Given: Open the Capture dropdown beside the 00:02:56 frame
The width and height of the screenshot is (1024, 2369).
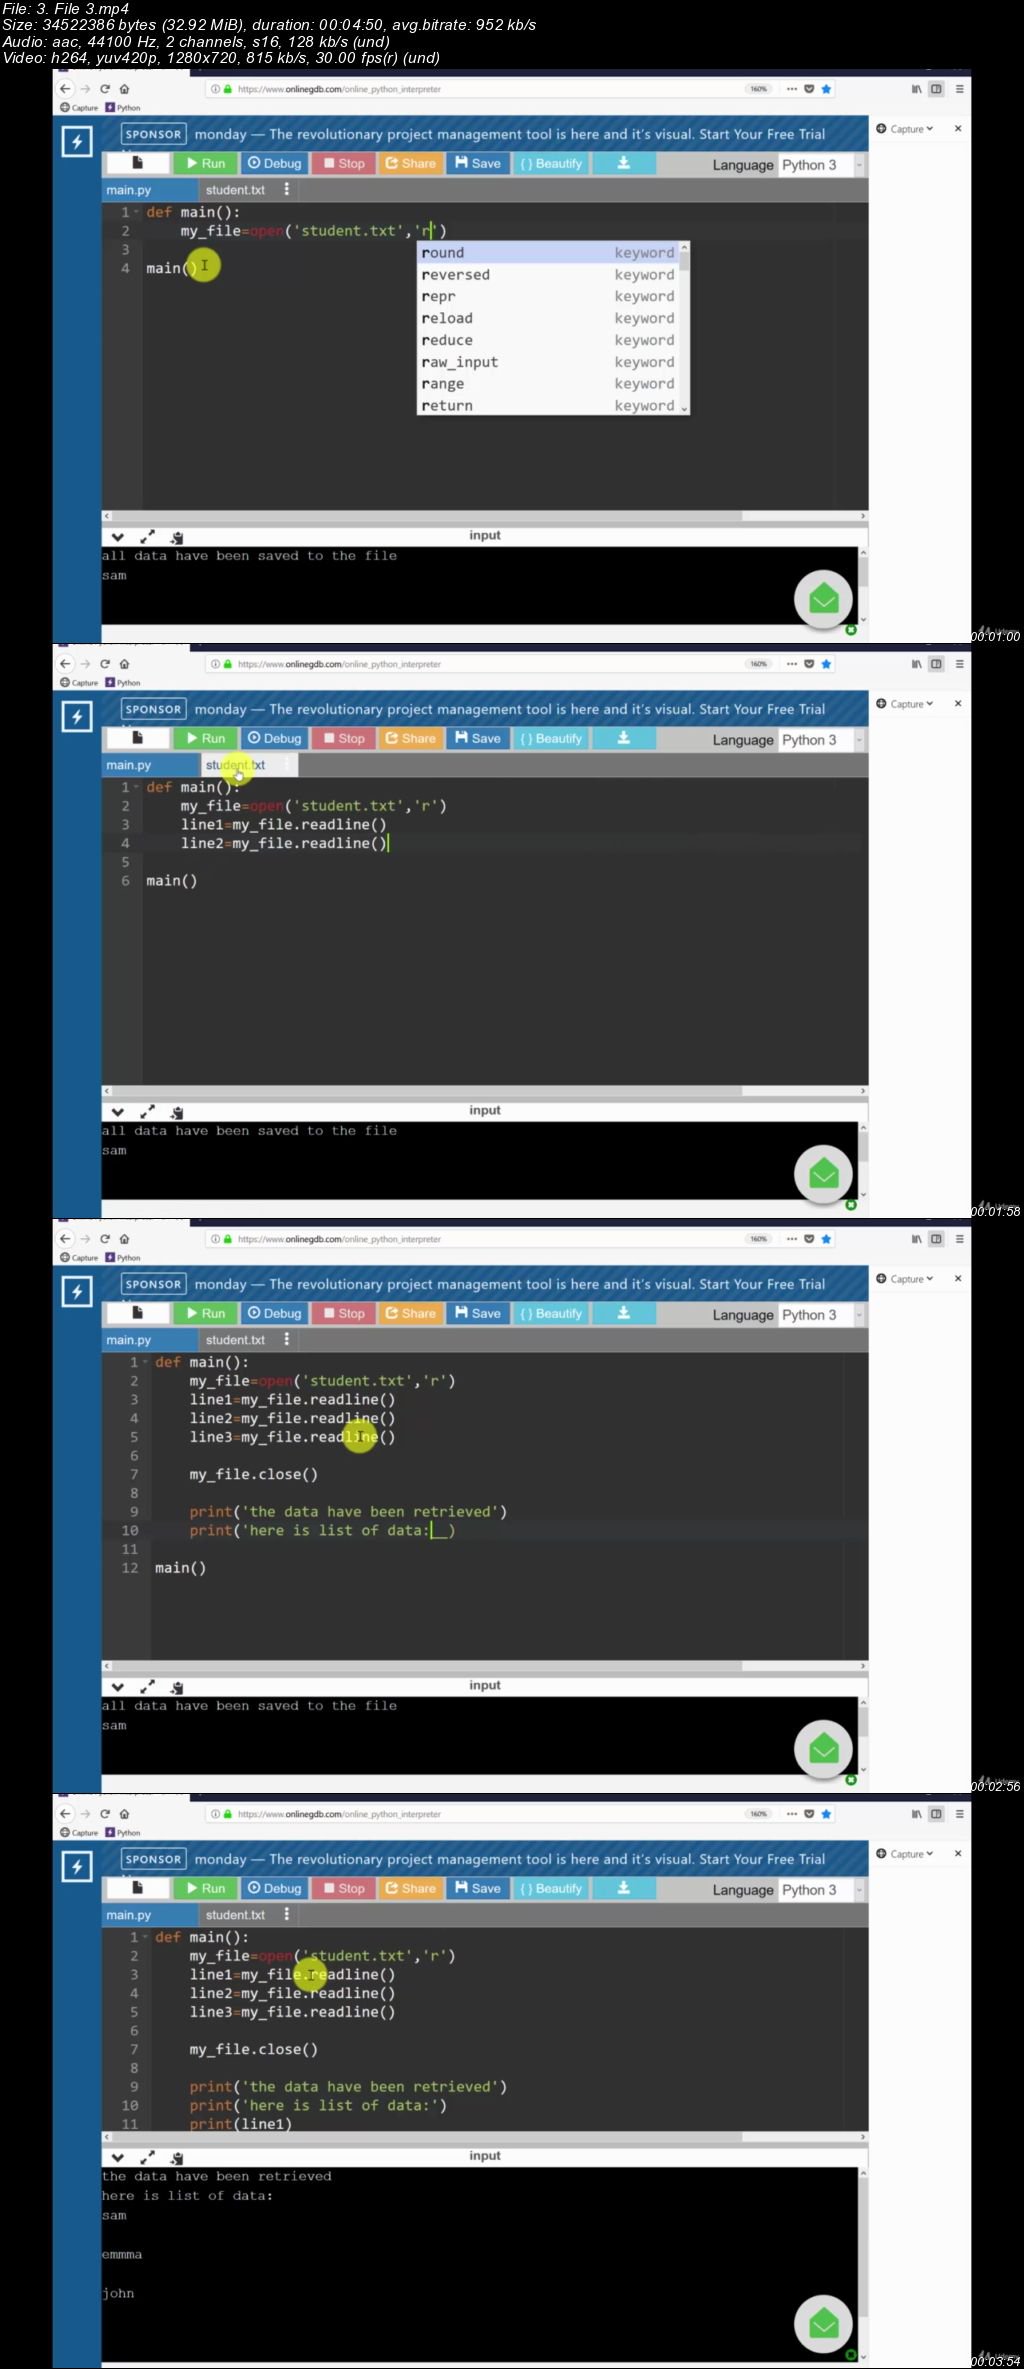Looking at the screenshot, I should point(905,1279).
